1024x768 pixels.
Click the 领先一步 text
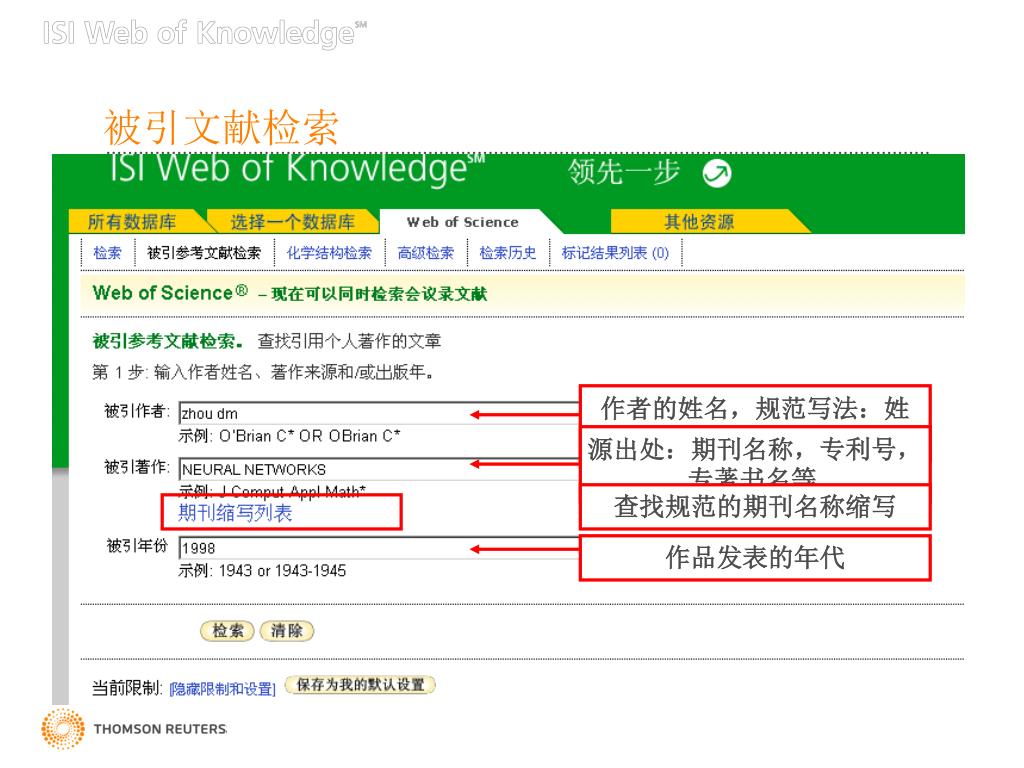(x=624, y=173)
